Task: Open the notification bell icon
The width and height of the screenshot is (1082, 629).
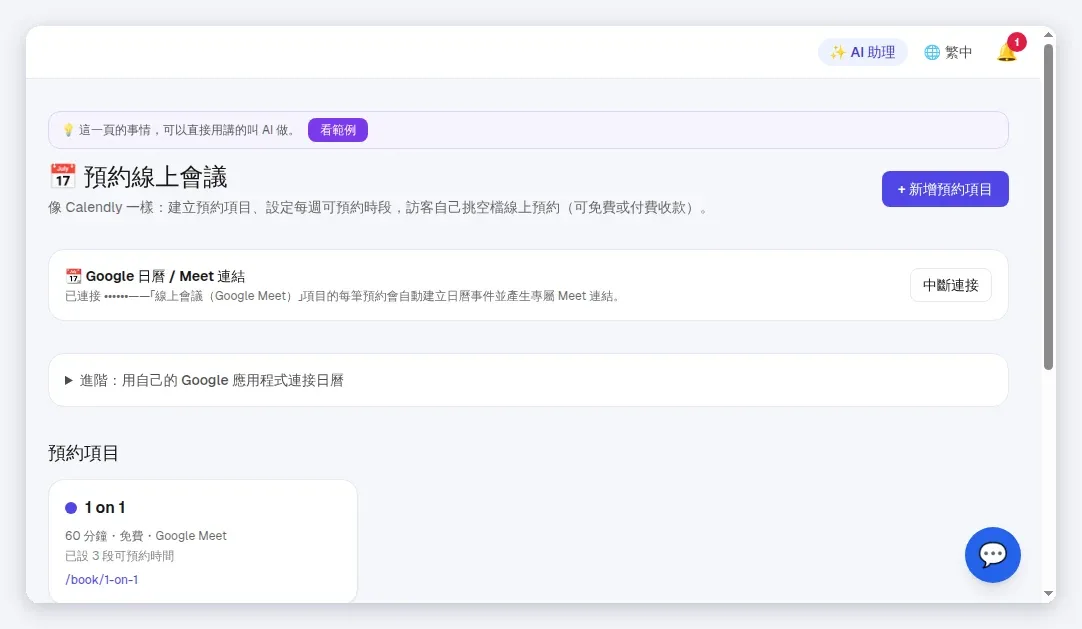Action: pos(1007,52)
